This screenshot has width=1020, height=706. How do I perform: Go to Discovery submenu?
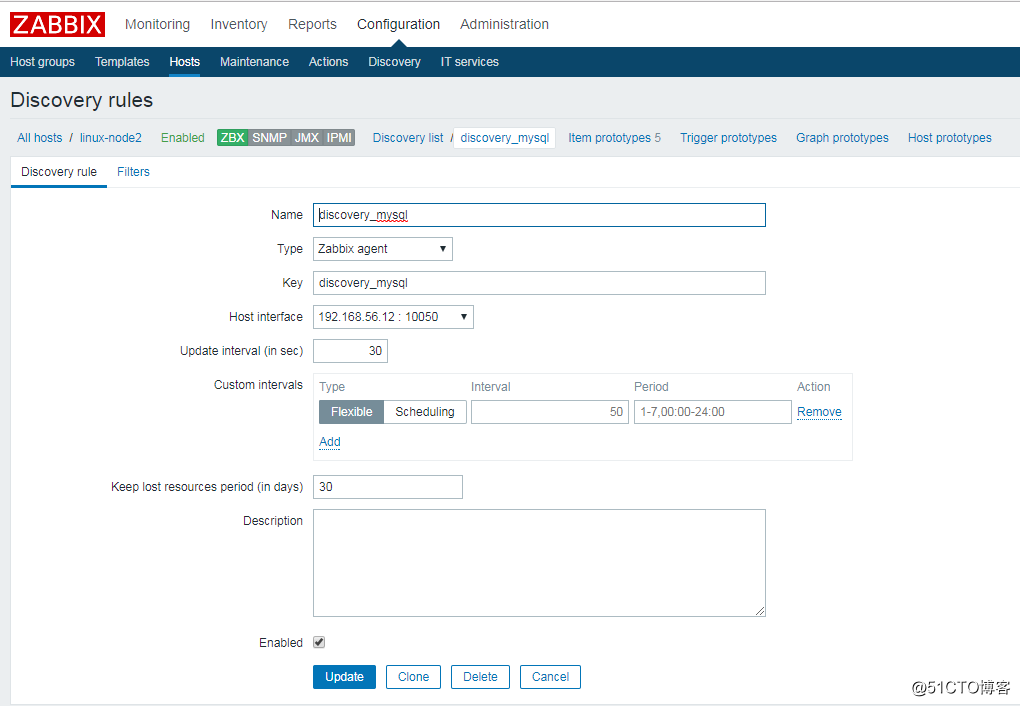(x=394, y=62)
